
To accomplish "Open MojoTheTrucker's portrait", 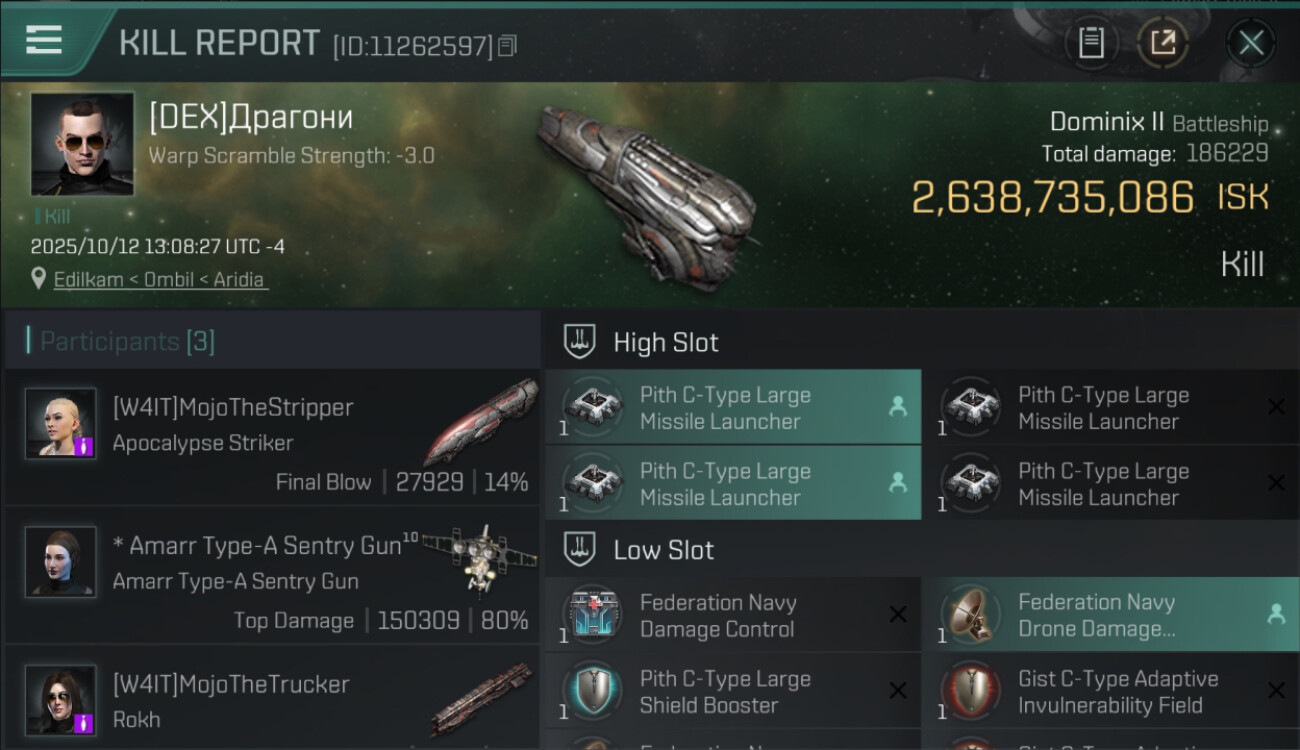I will (61, 699).
